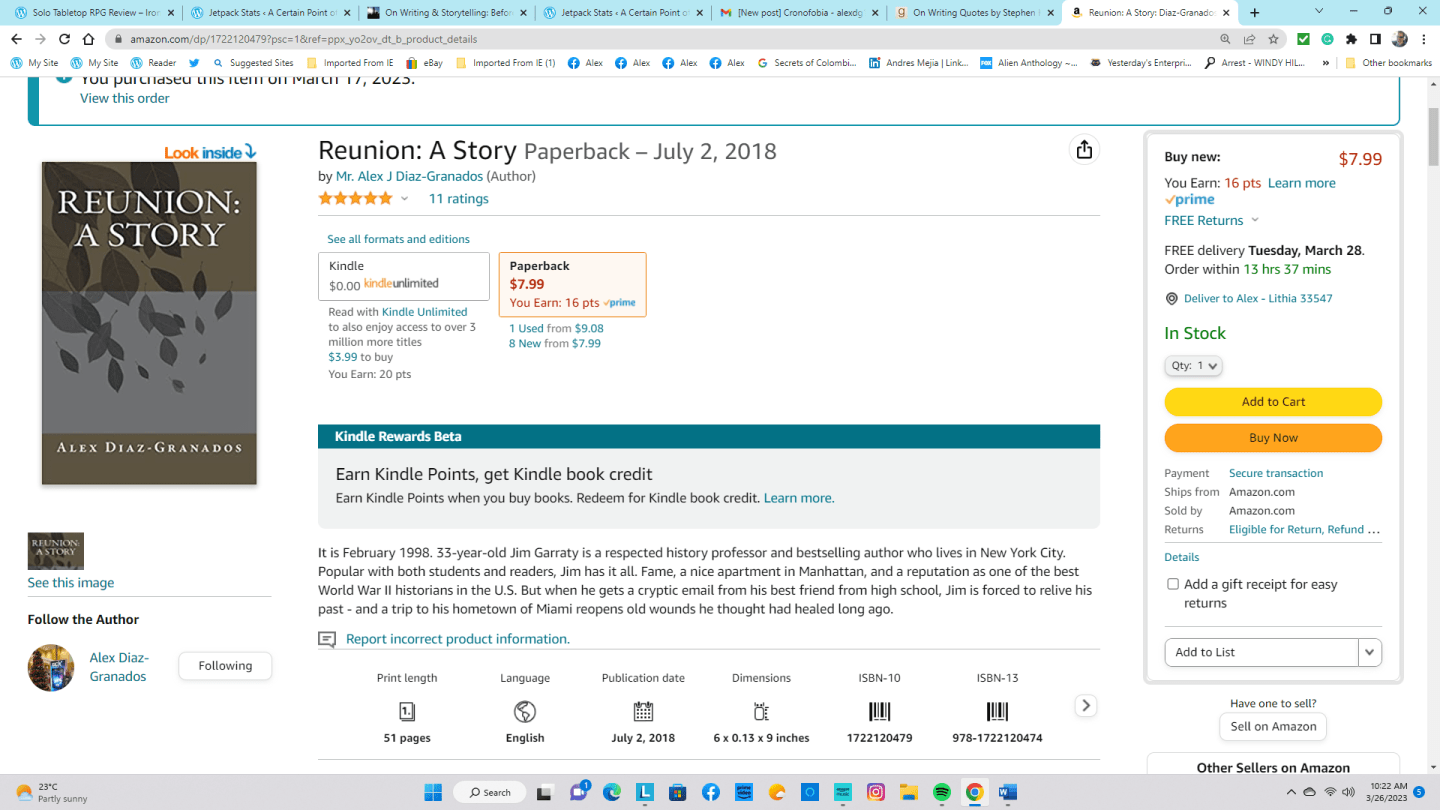Enable the gift receipt checkbox
The image size is (1440, 810).
pyautogui.click(x=1172, y=583)
